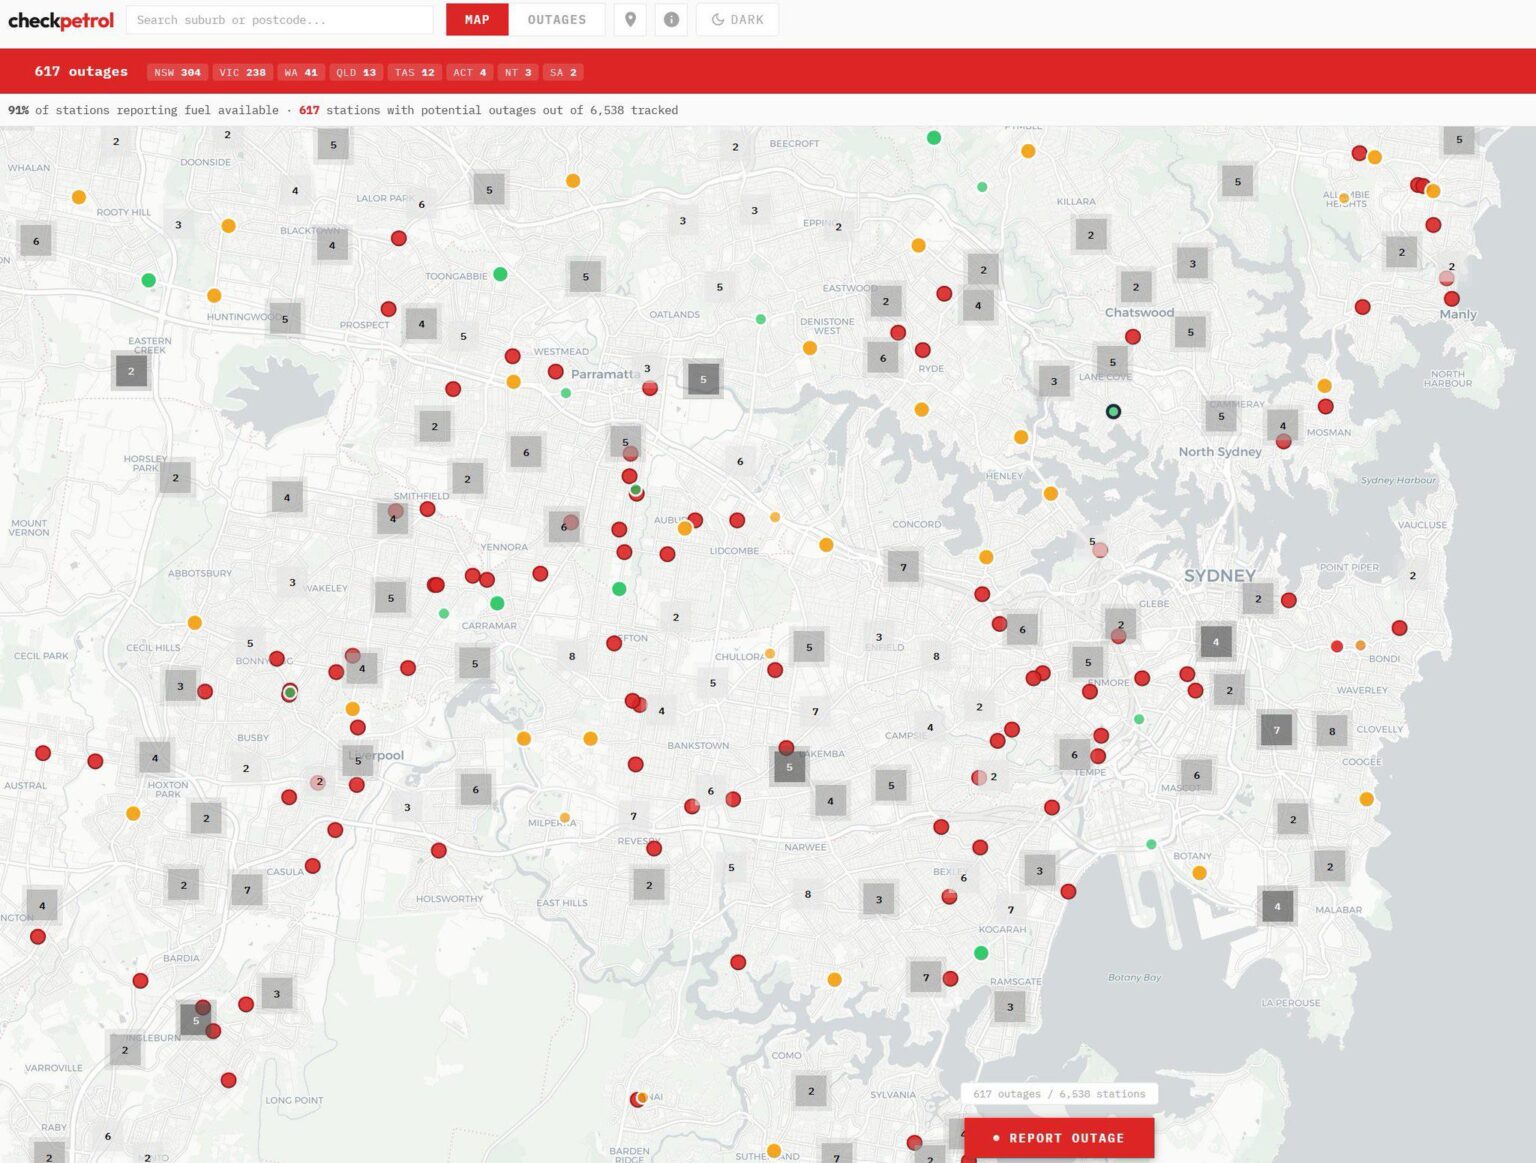Open dark cluster 5 near Lakemba
Image resolution: width=1536 pixels, height=1163 pixels.
789,767
